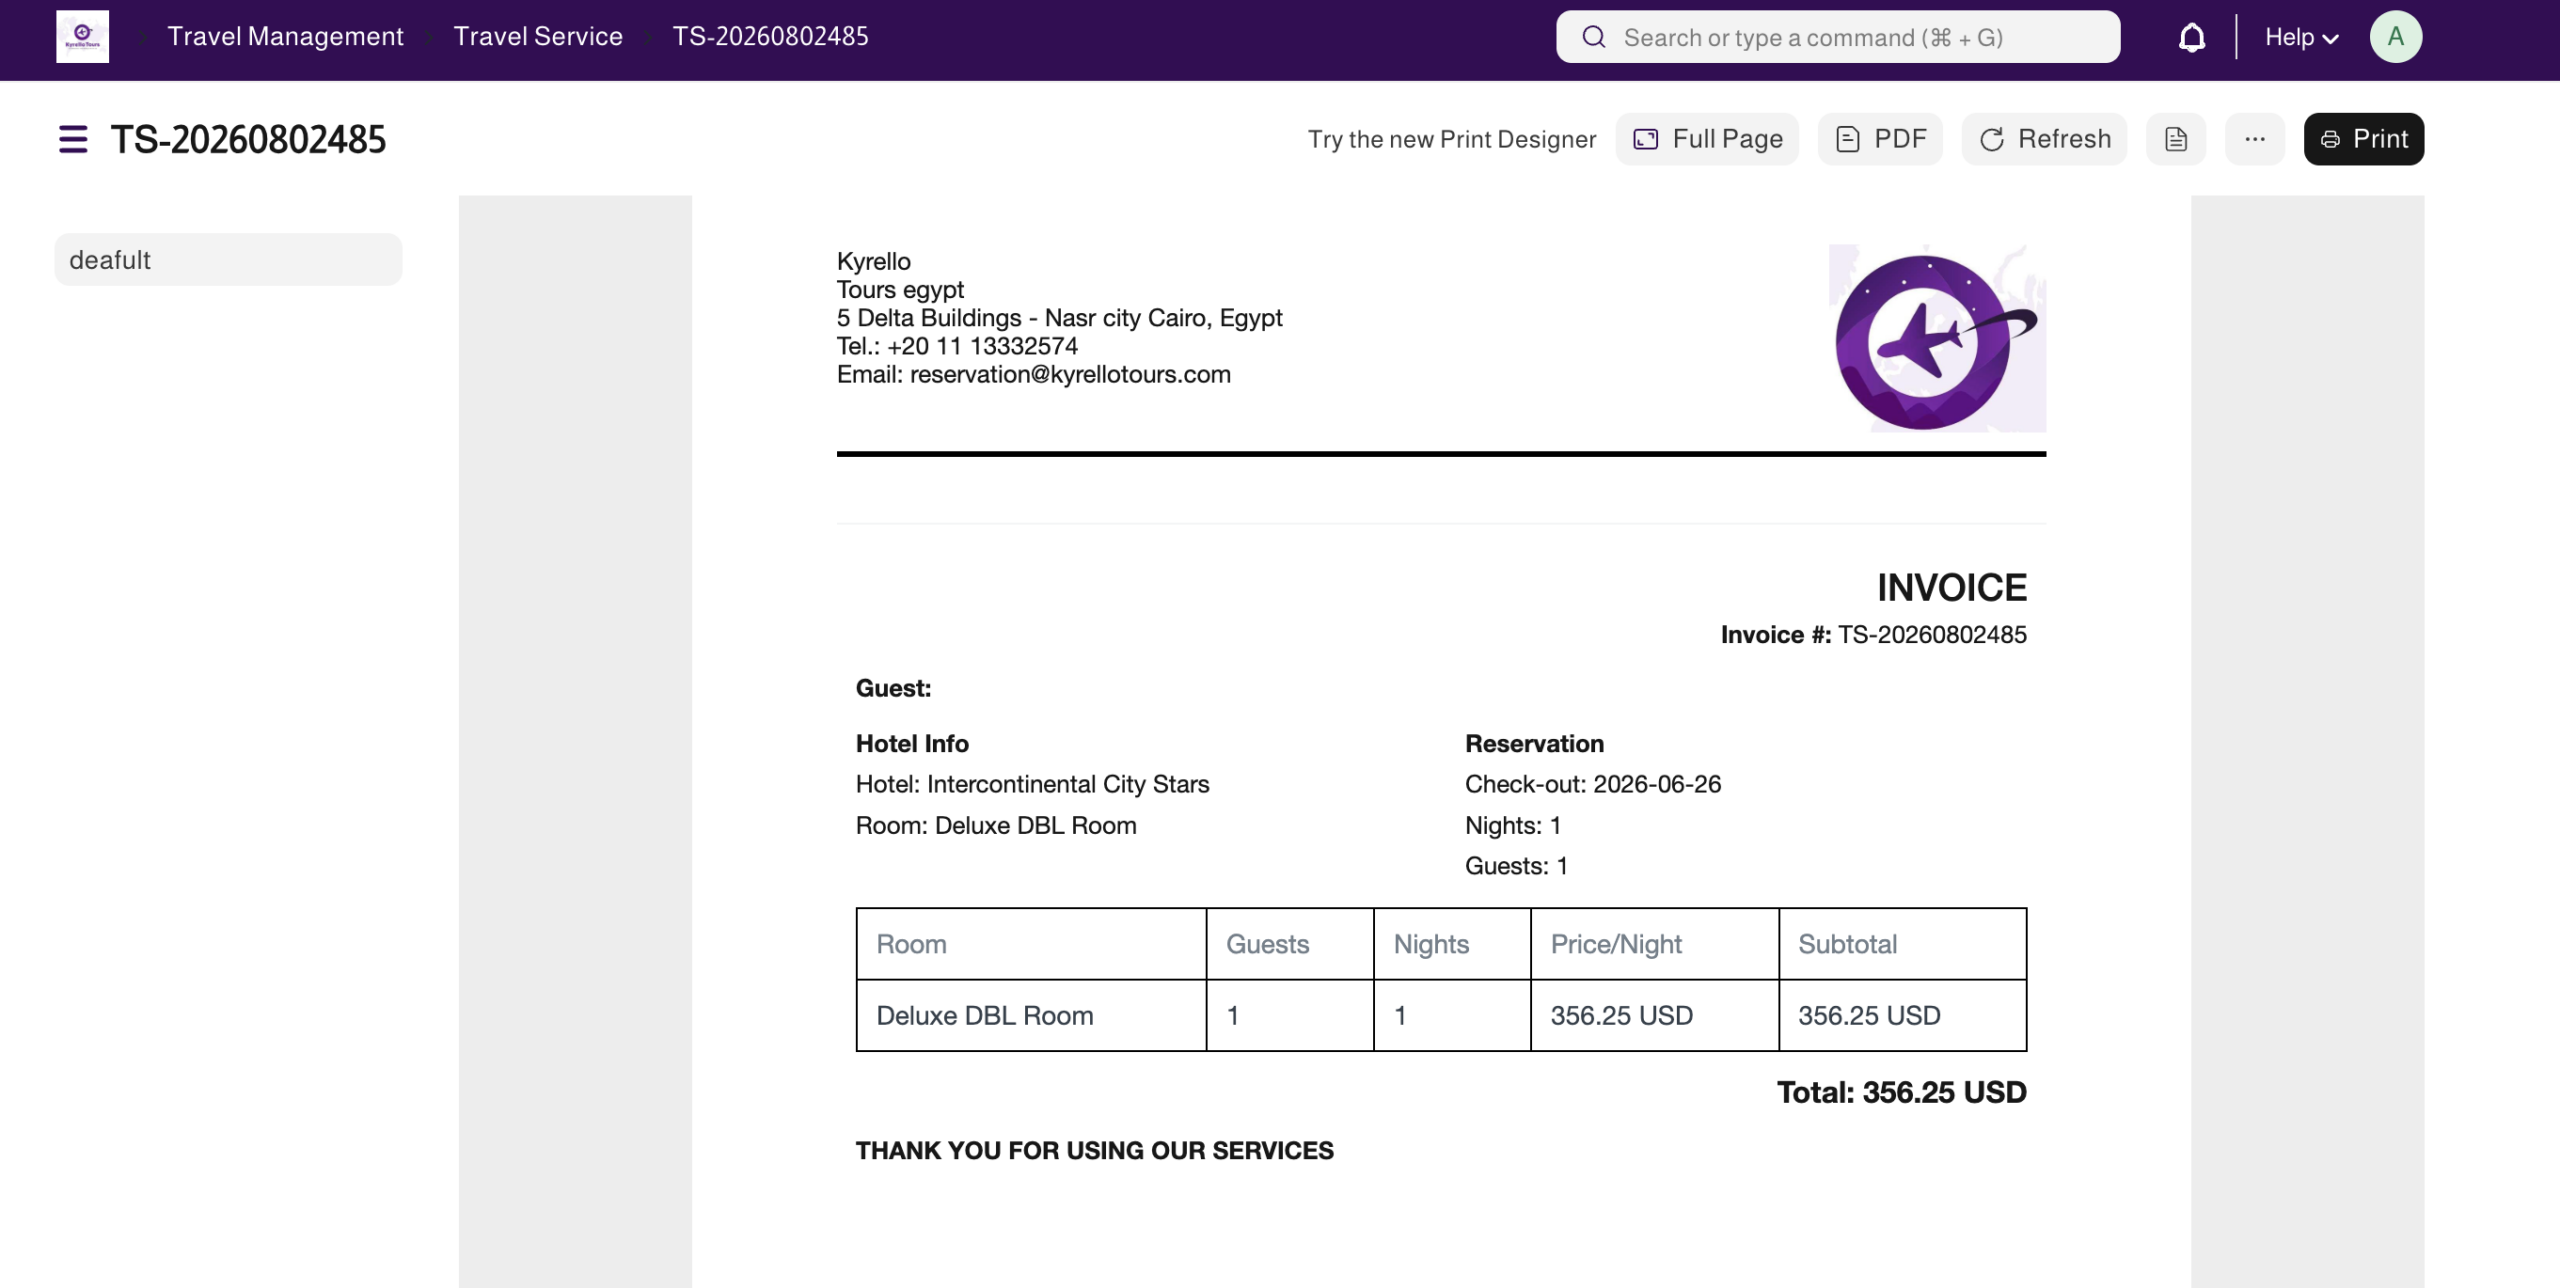Click the Subtotal column header

[x=1902, y=944]
